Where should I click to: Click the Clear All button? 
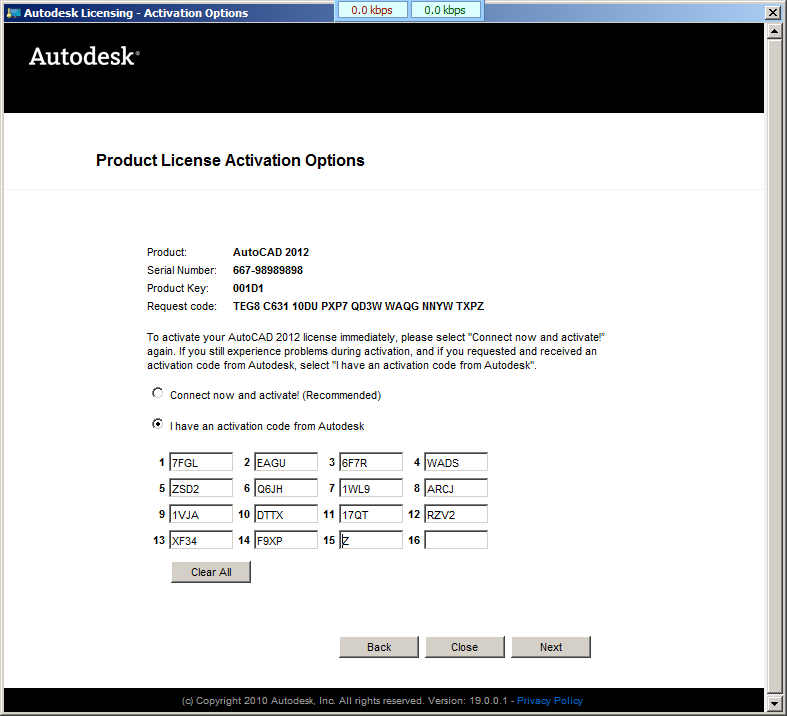click(x=211, y=572)
